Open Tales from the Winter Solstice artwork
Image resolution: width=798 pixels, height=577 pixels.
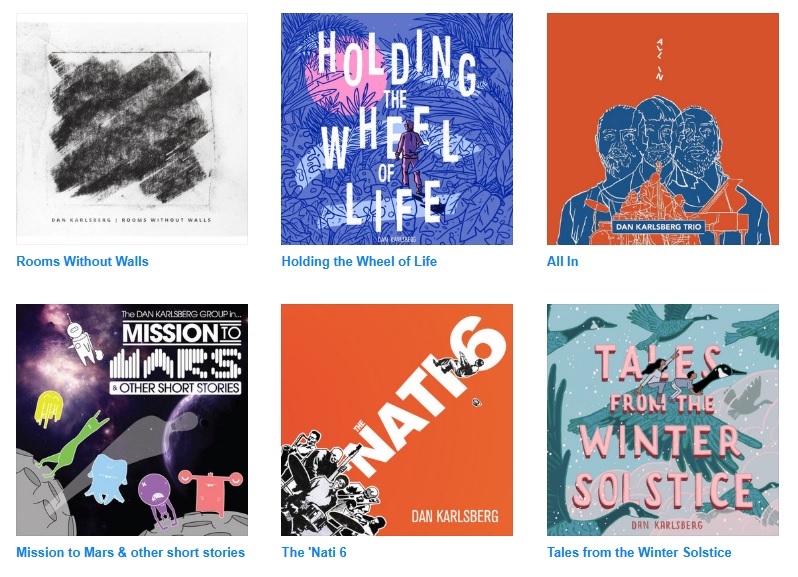point(663,420)
